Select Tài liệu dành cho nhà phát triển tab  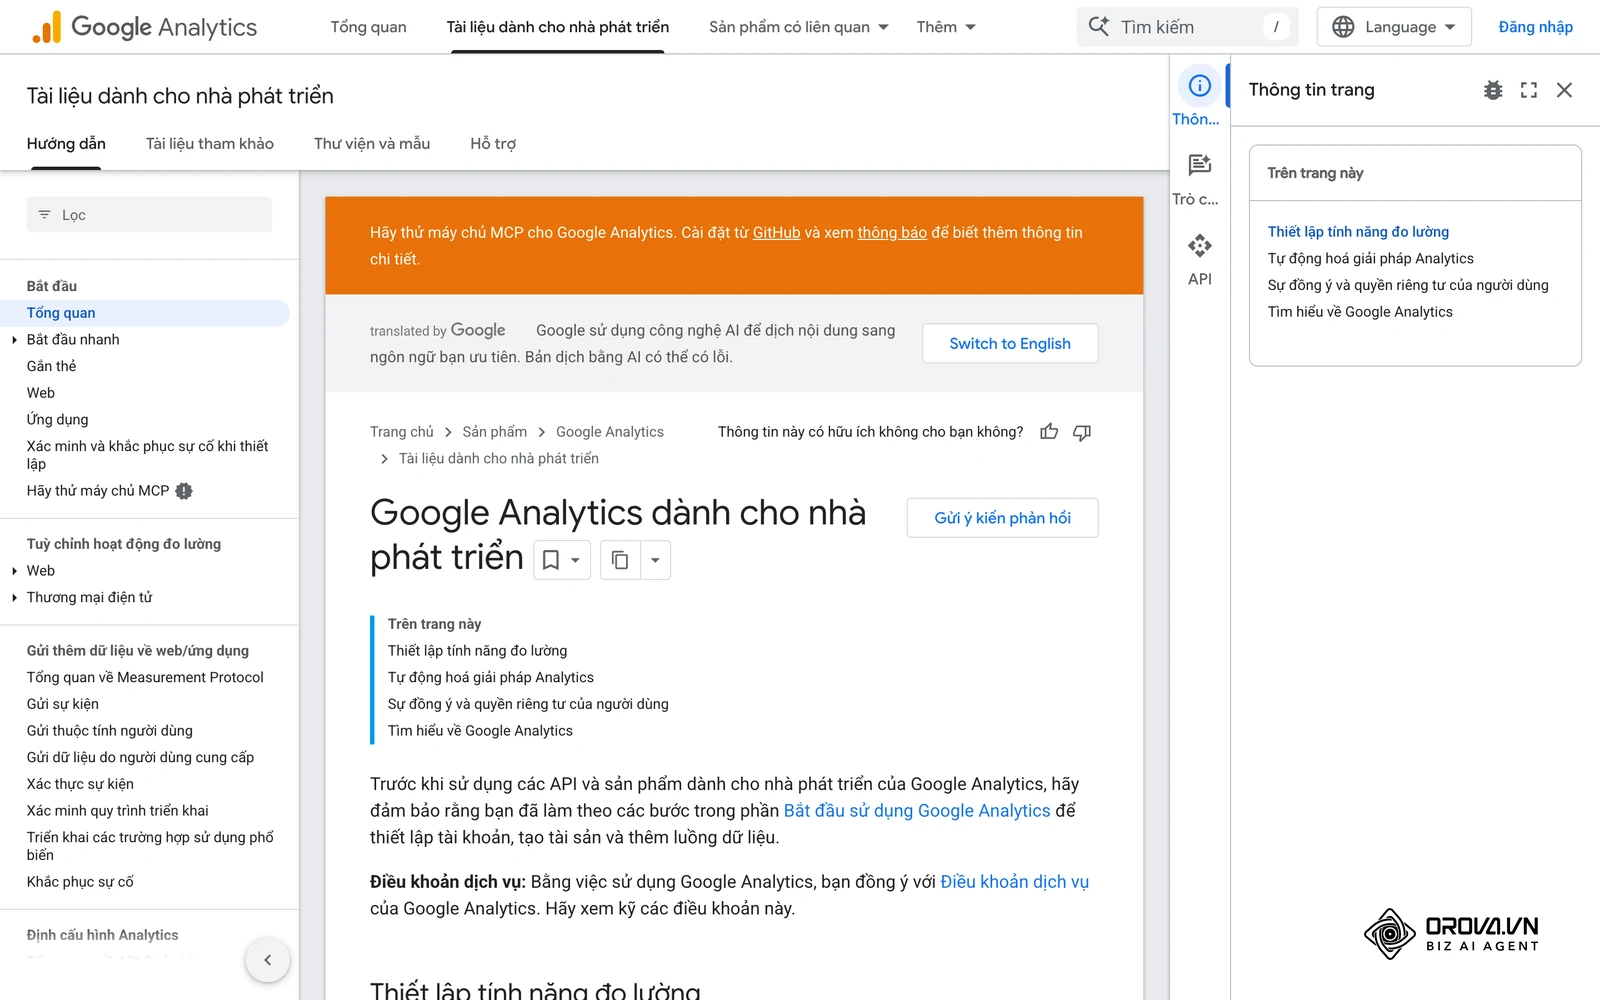pyautogui.click(x=557, y=27)
